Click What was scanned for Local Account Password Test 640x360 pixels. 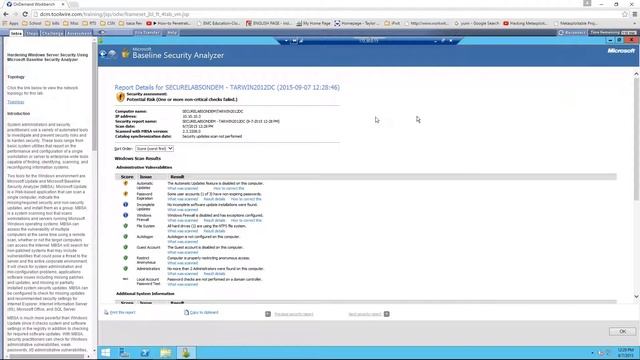coord(182,284)
